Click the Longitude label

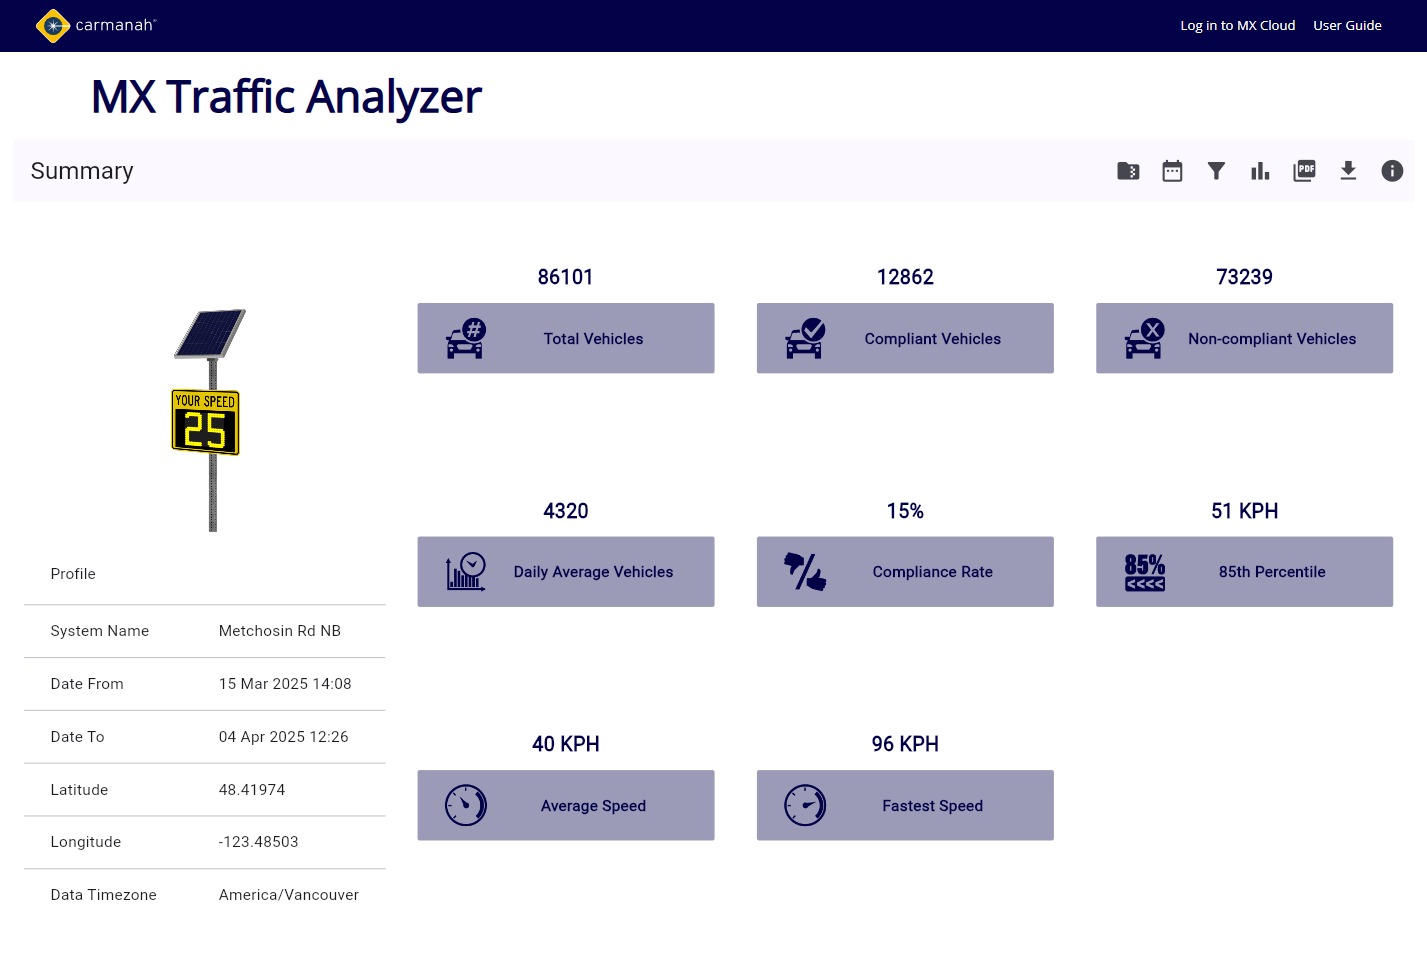click(86, 842)
